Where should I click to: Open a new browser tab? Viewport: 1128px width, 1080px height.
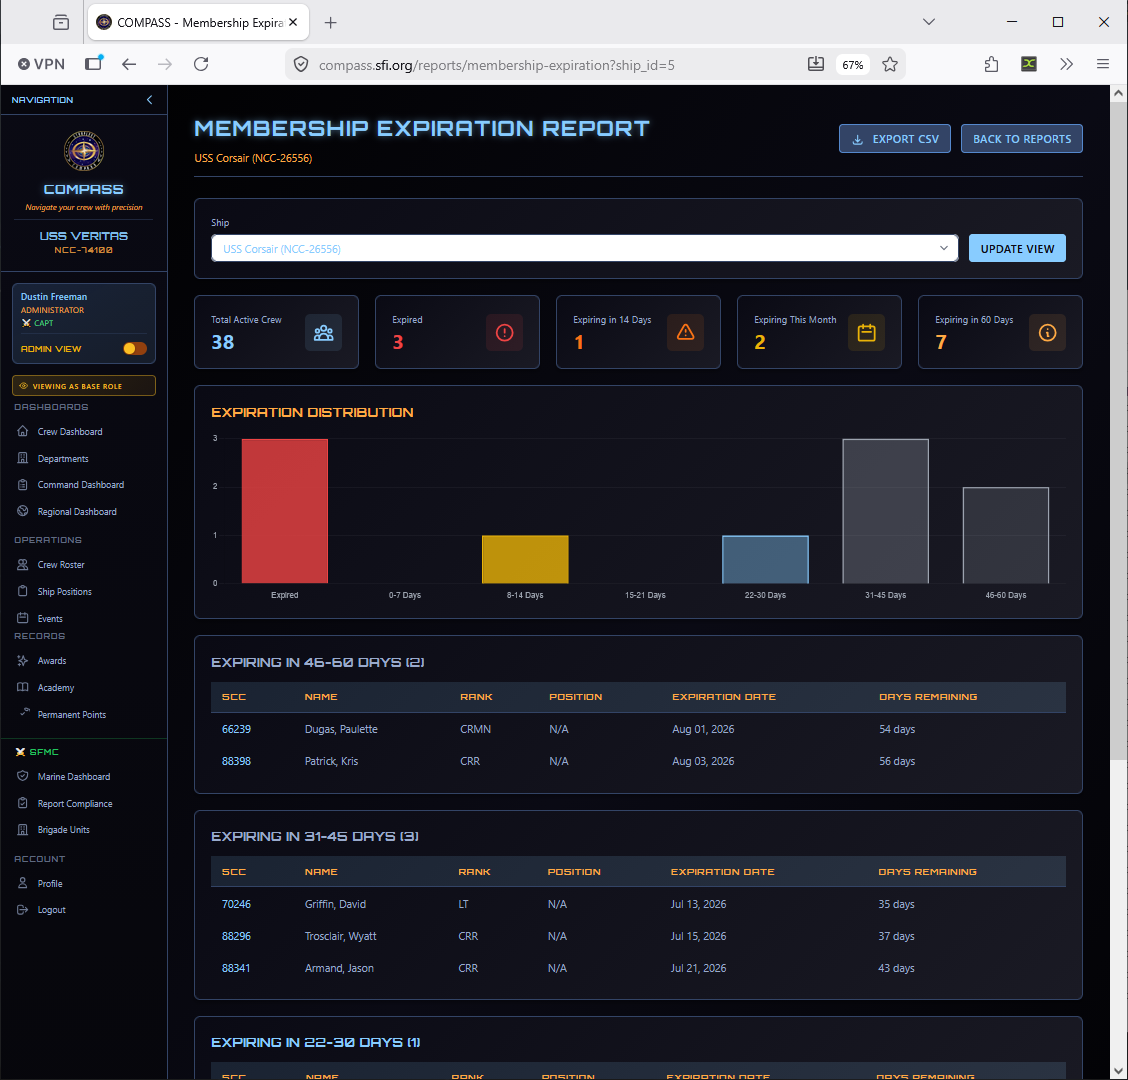(x=330, y=22)
